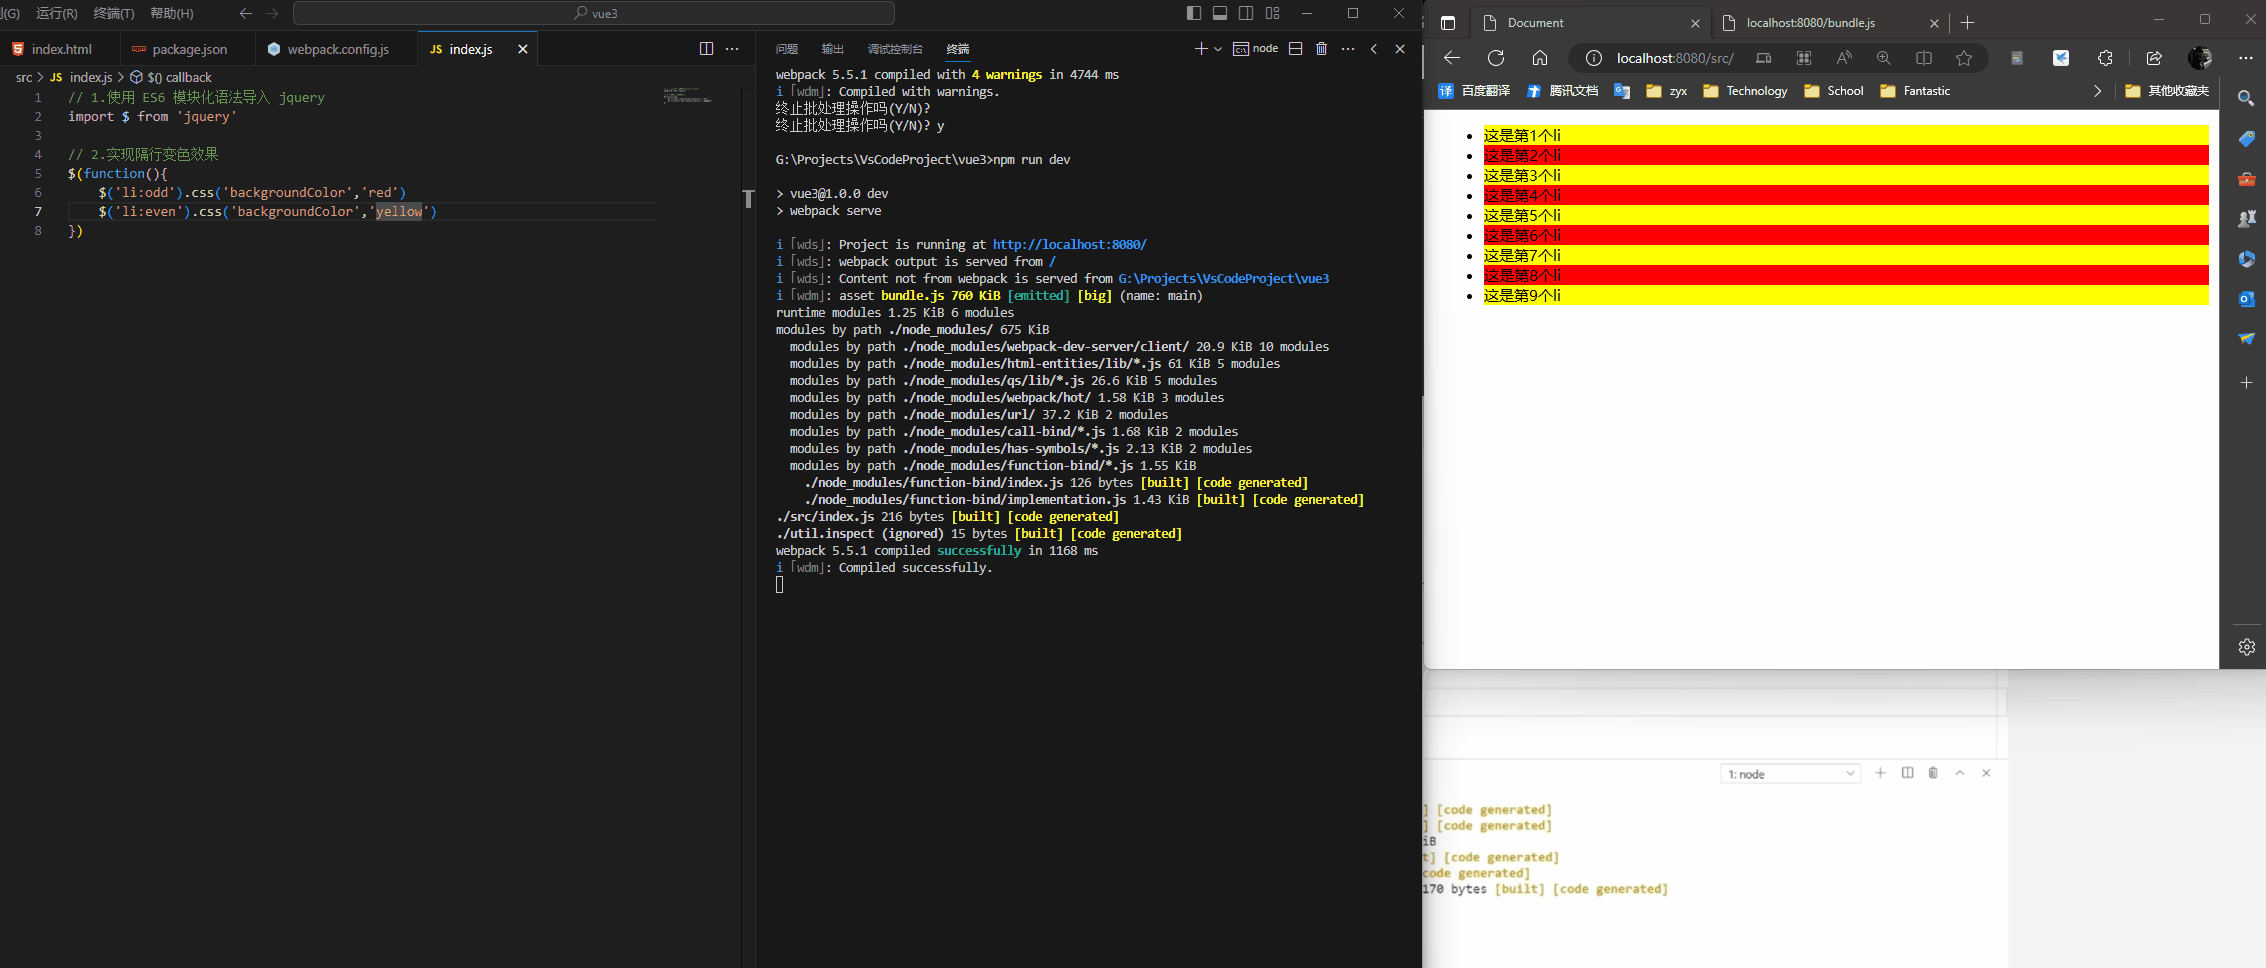Open http://localhost:8080/ link in terminal
This screenshot has height=968, width=2266.
(x=1069, y=244)
